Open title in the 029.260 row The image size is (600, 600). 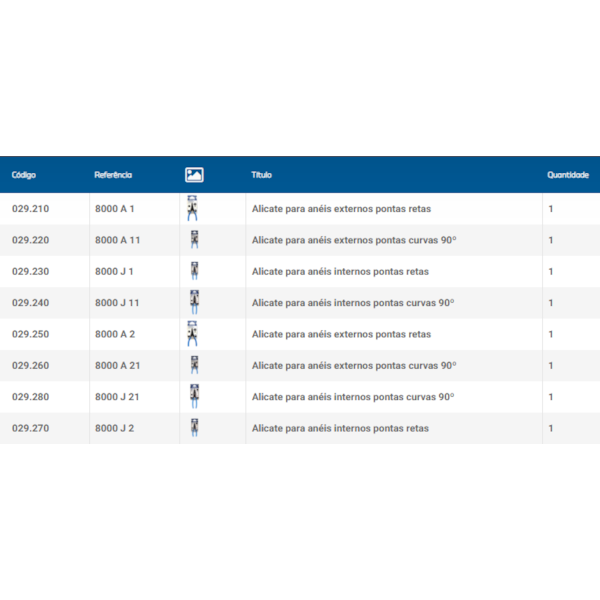[x=354, y=365]
